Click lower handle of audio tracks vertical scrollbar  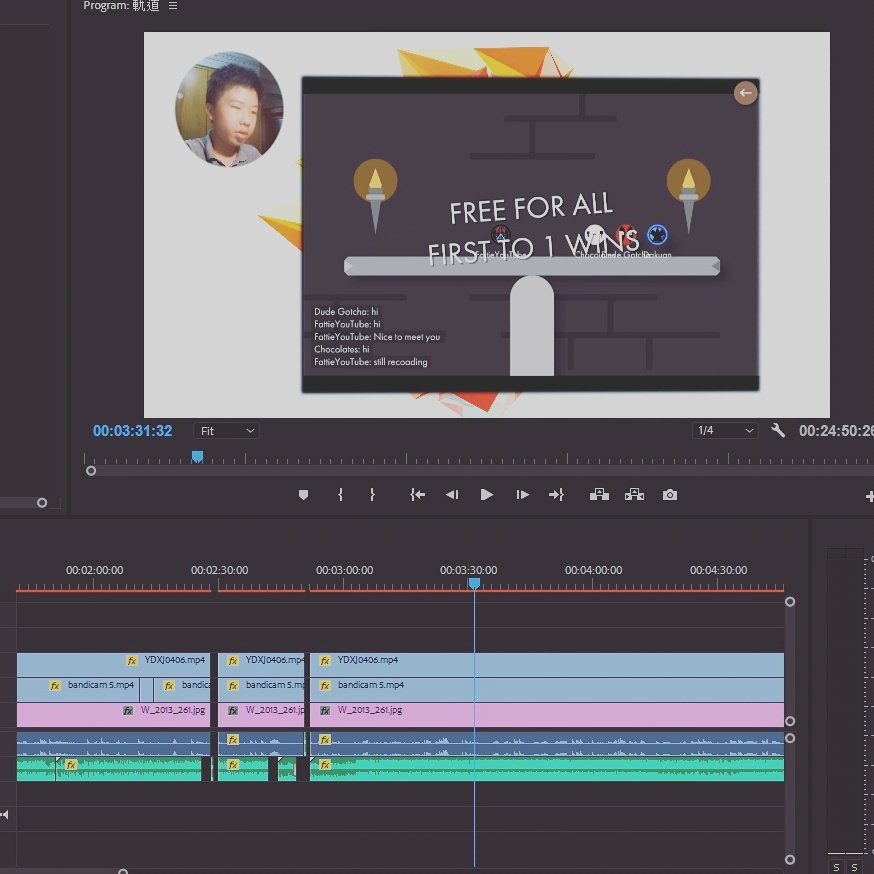coord(790,860)
